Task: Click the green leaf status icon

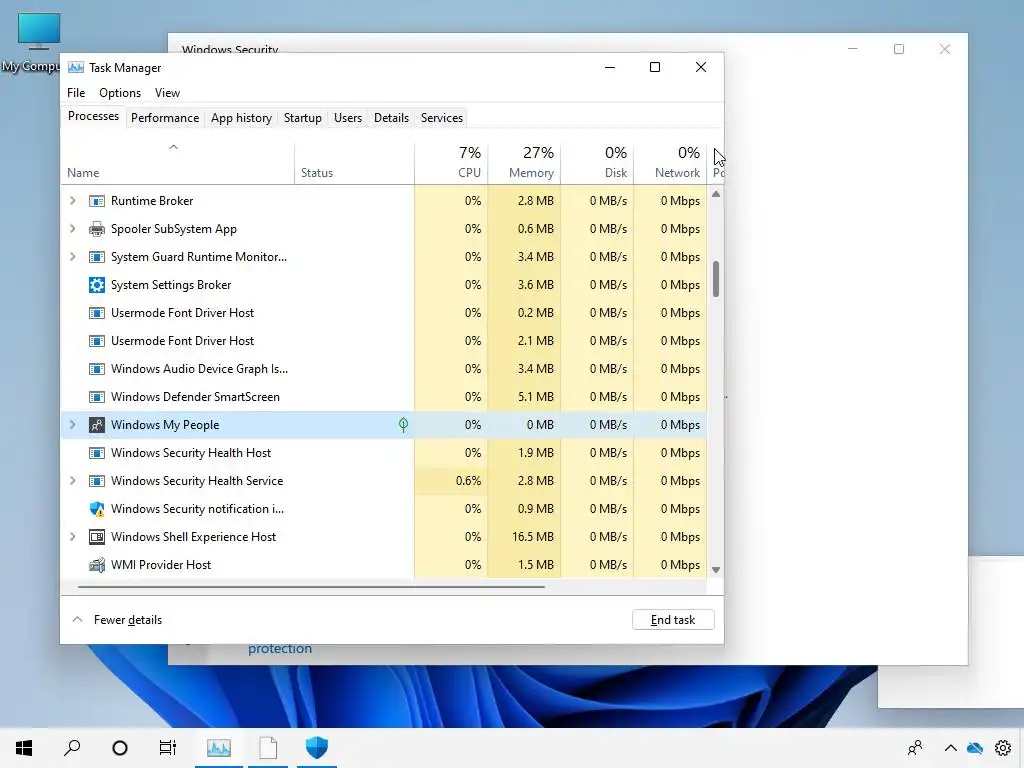Action: [x=404, y=425]
